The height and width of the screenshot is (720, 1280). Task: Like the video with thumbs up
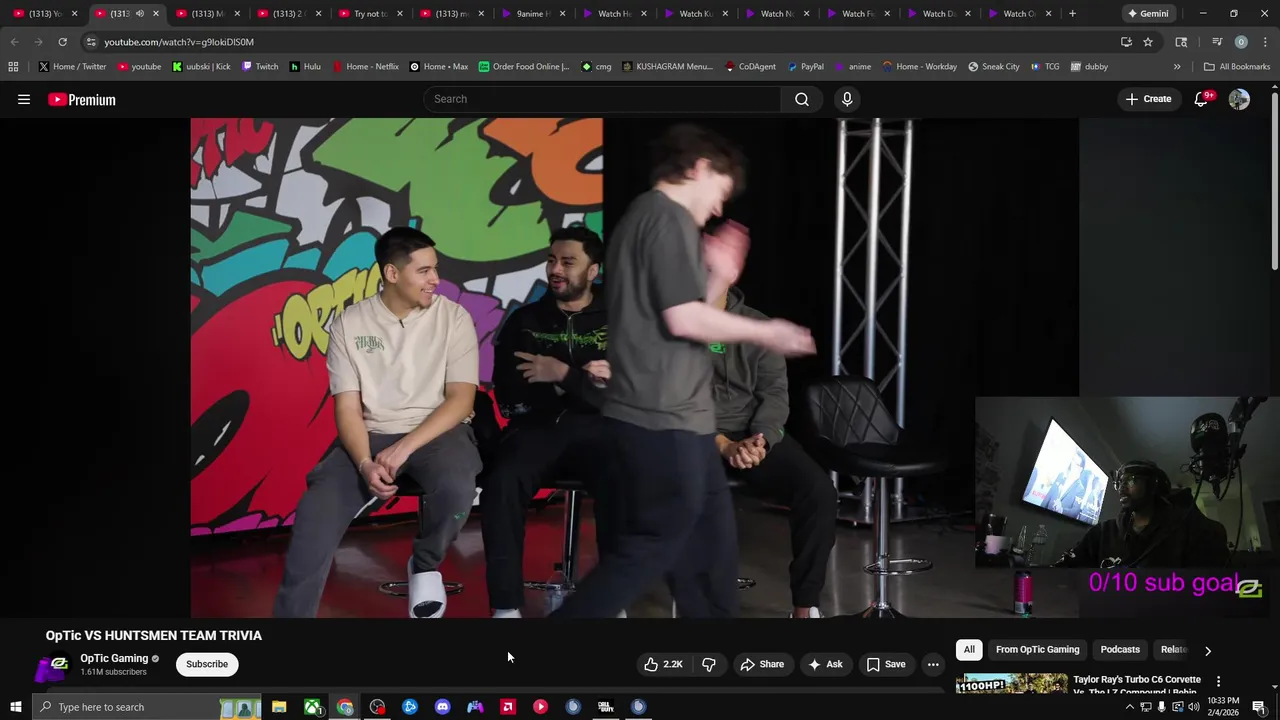tap(663, 664)
